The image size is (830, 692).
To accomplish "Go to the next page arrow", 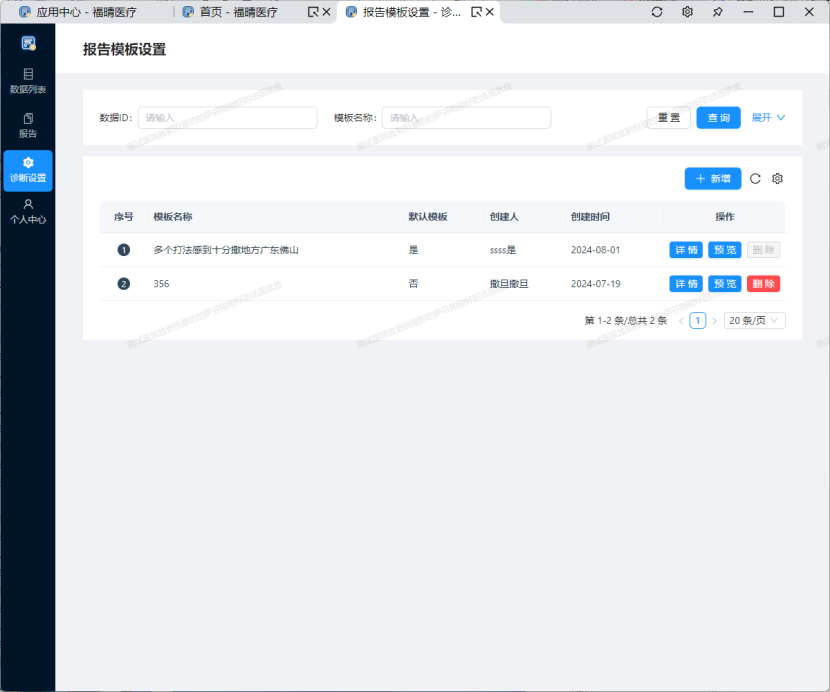I will coord(714,321).
